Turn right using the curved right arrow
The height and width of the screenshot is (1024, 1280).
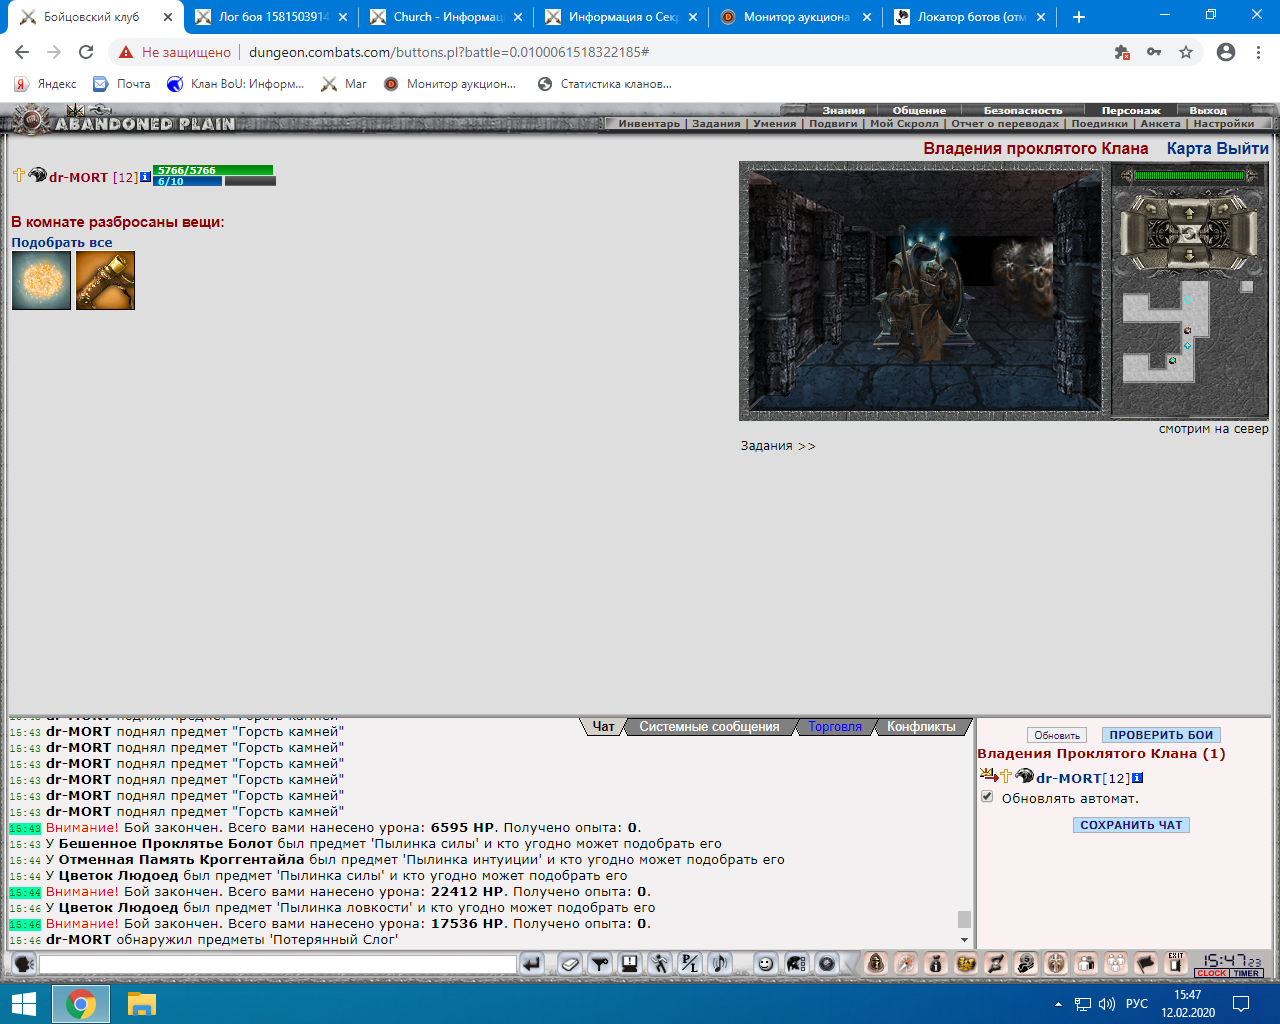tap(1223, 208)
